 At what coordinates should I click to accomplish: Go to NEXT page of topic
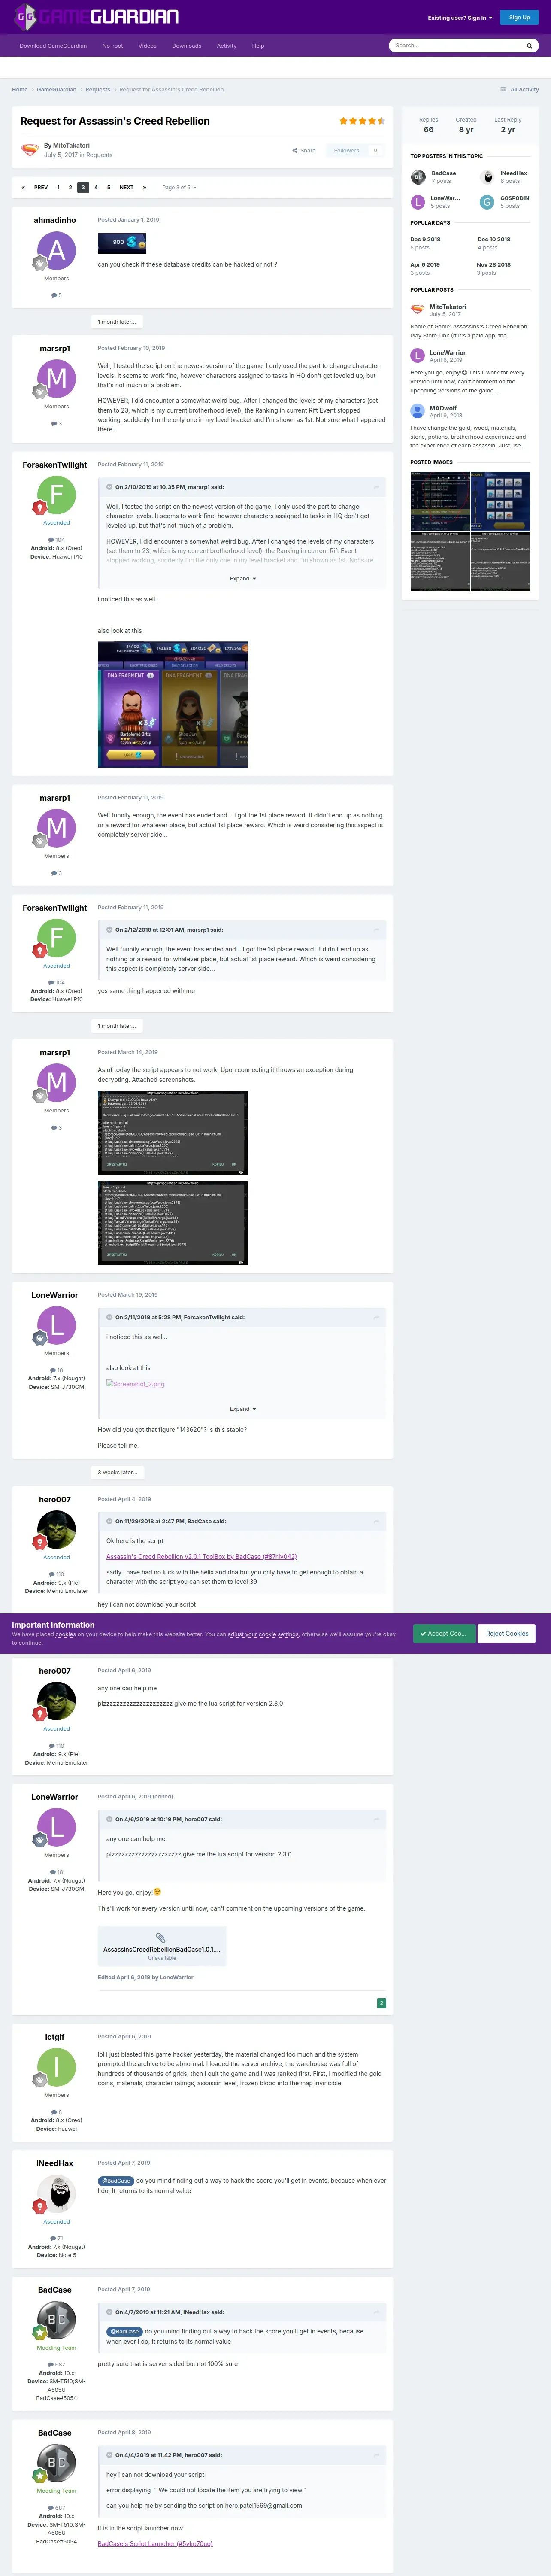tap(126, 187)
